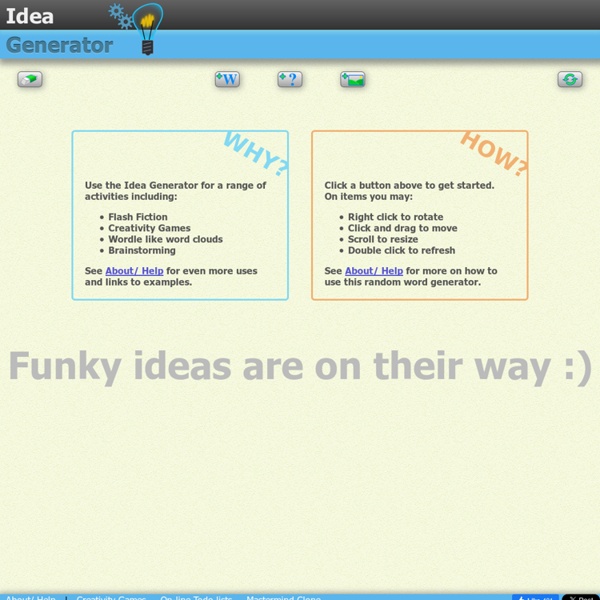
Task: Click the "Funky ideas are on their way" text
Action: coord(300,367)
